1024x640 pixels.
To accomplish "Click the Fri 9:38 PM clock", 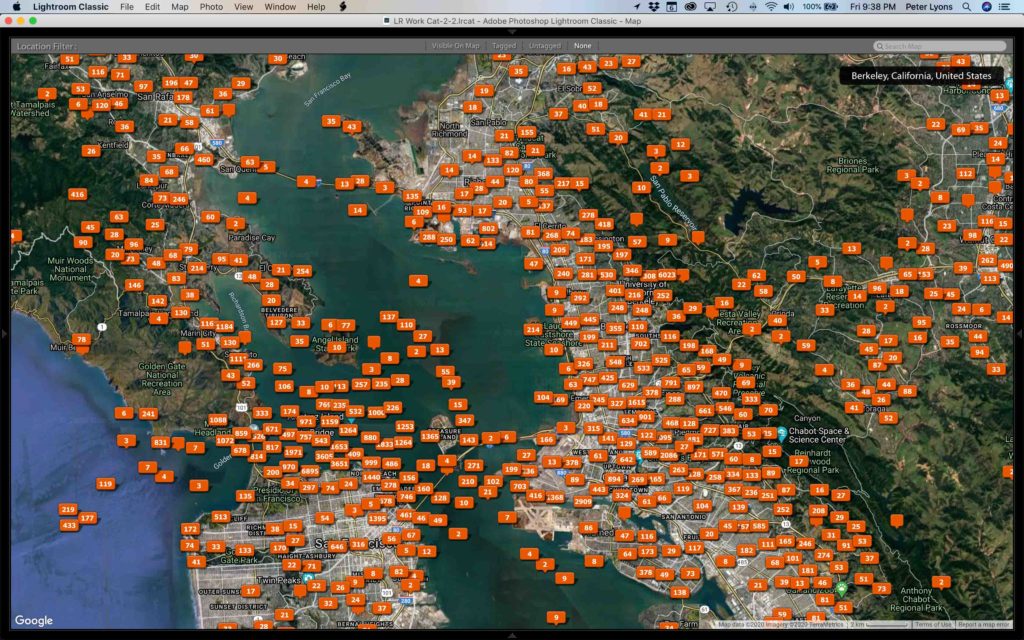I will pos(872,7).
